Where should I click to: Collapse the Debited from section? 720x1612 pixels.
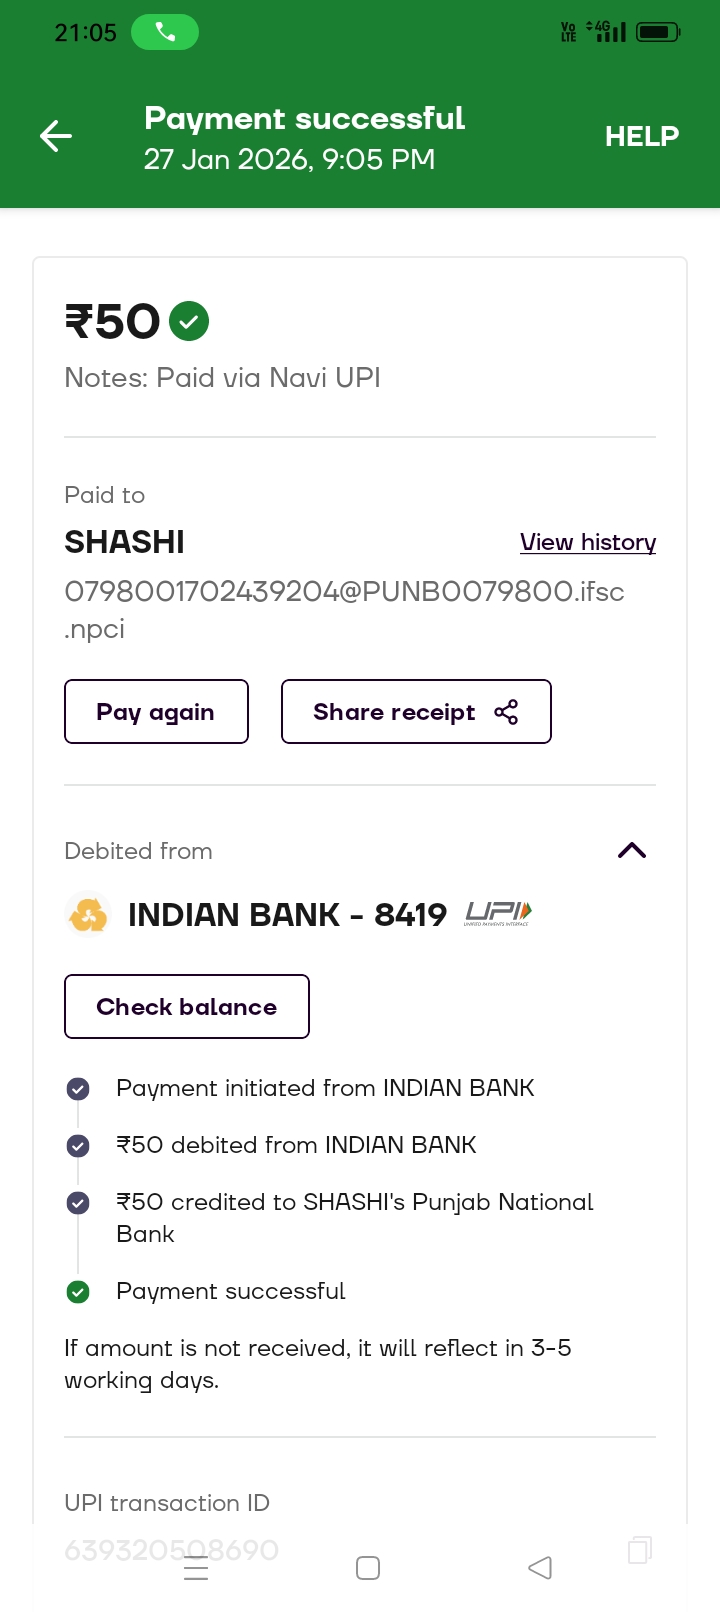click(632, 851)
